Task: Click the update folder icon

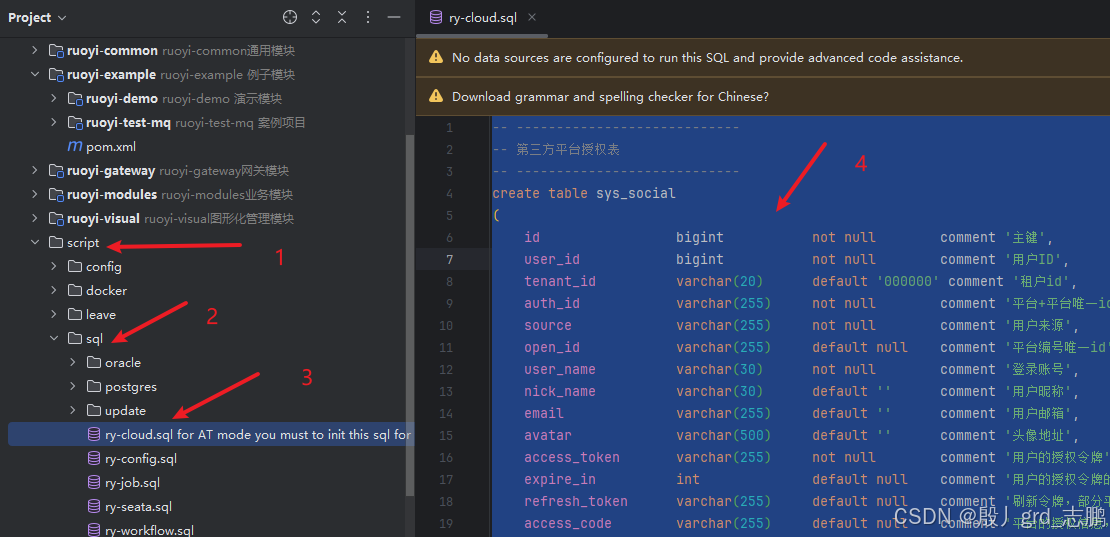Action: click(x=94, y=411)
